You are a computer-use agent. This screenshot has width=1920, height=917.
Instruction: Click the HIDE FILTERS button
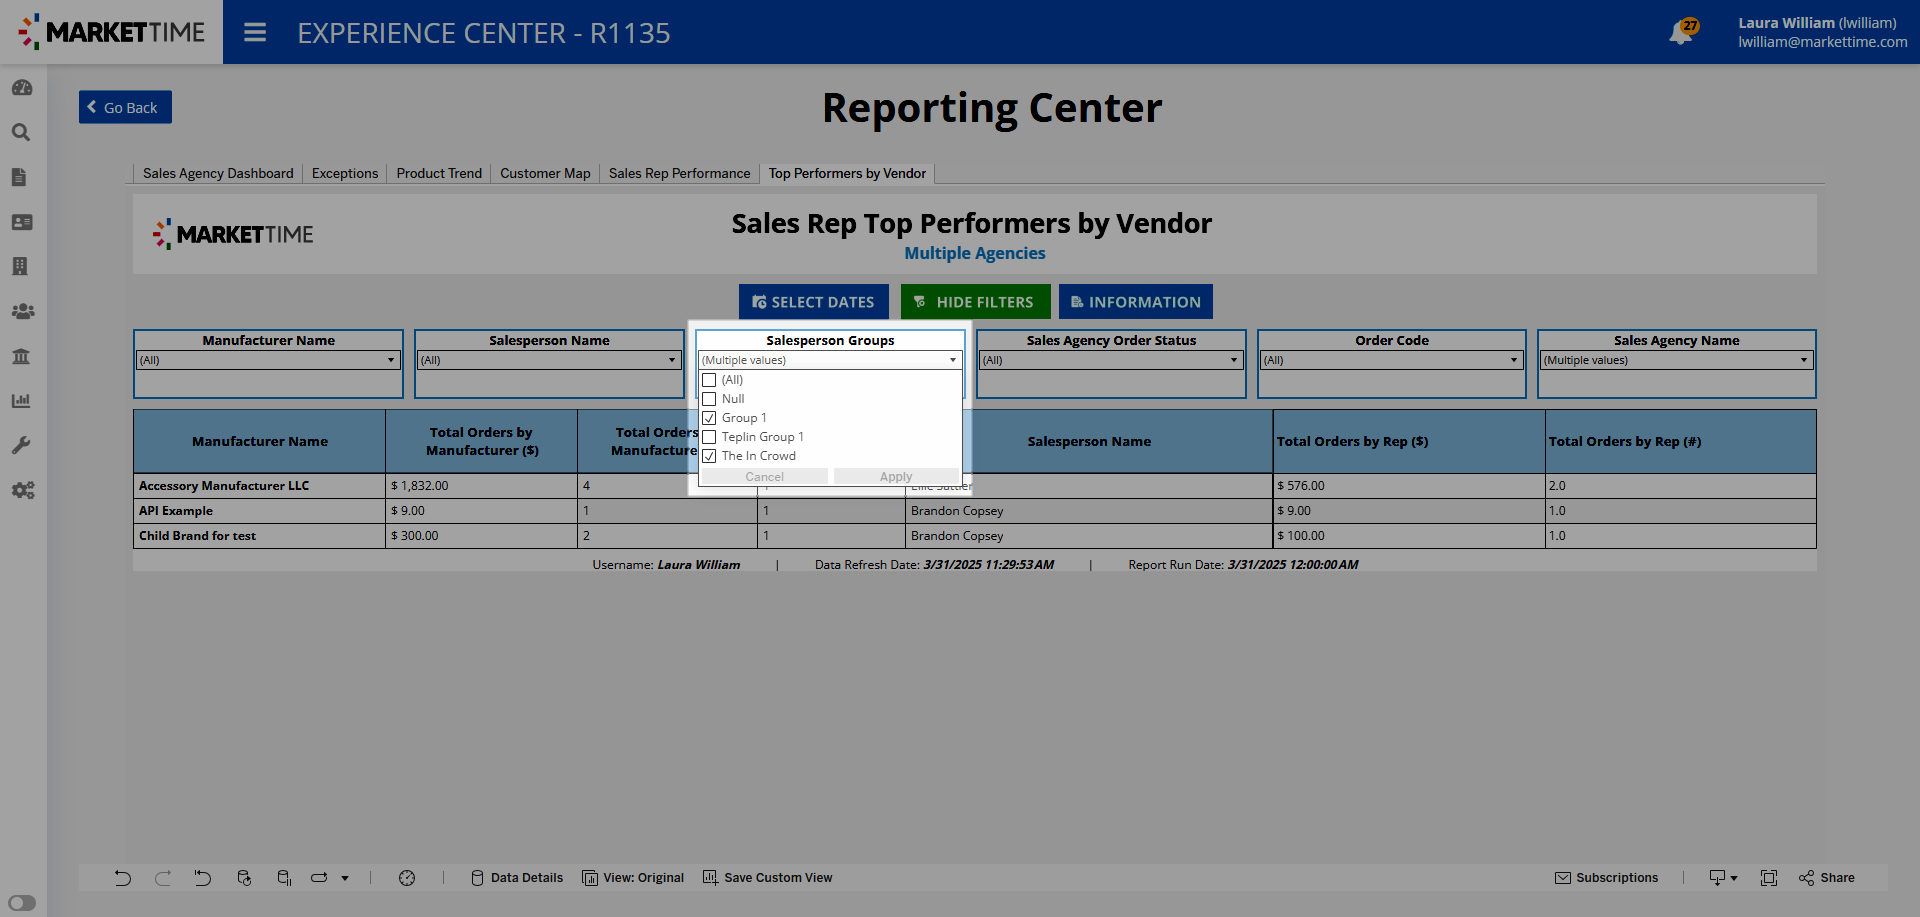(x=975, y=302)
